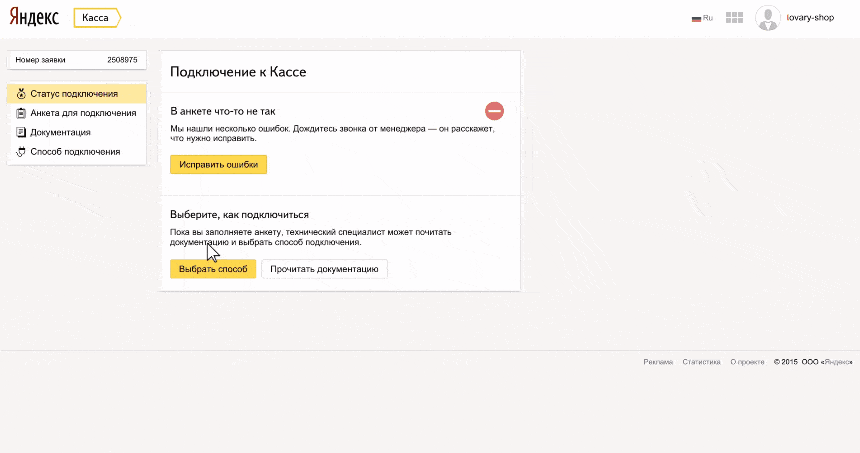Go to Документация in the sidebar
The width and height of the screenshot is (860, 453).
click(77, 132)
